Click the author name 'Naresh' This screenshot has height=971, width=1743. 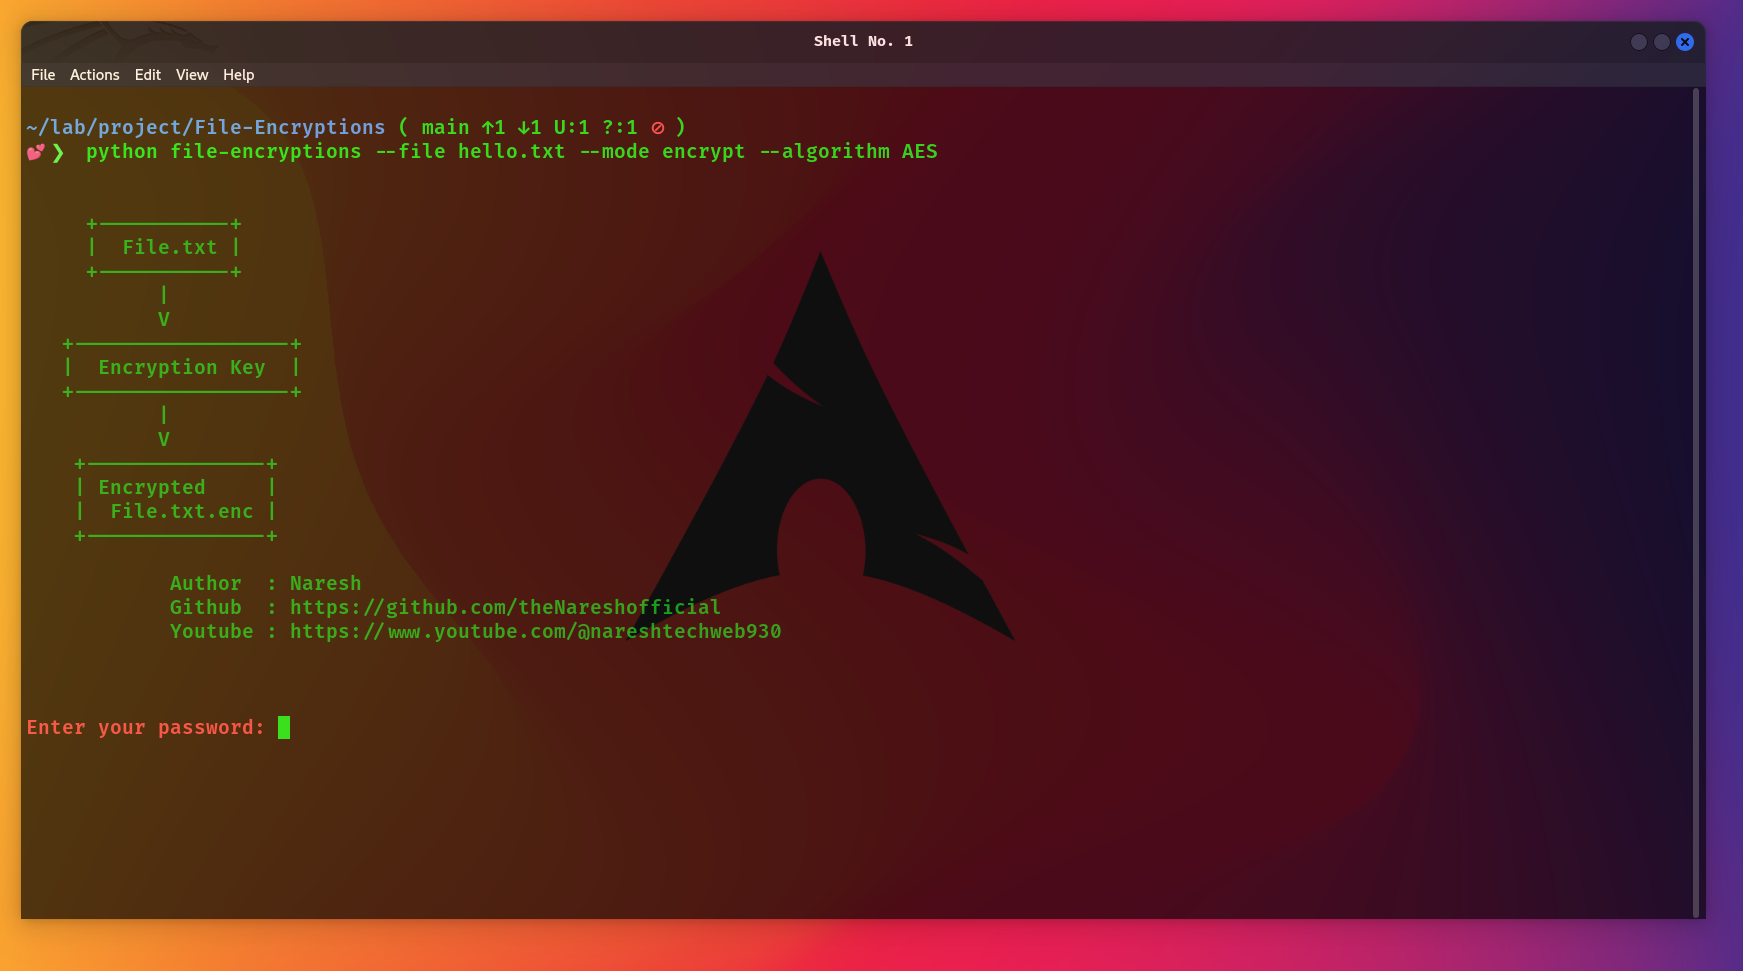coord(325,583)
